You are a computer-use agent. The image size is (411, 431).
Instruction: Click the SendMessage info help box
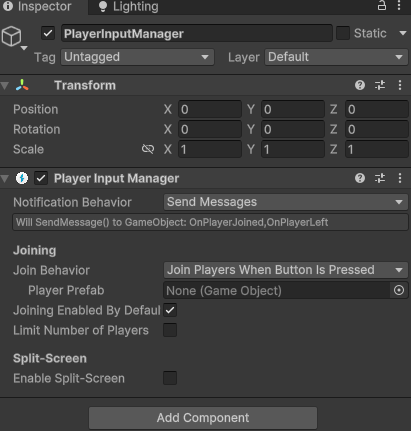(210, 222)
